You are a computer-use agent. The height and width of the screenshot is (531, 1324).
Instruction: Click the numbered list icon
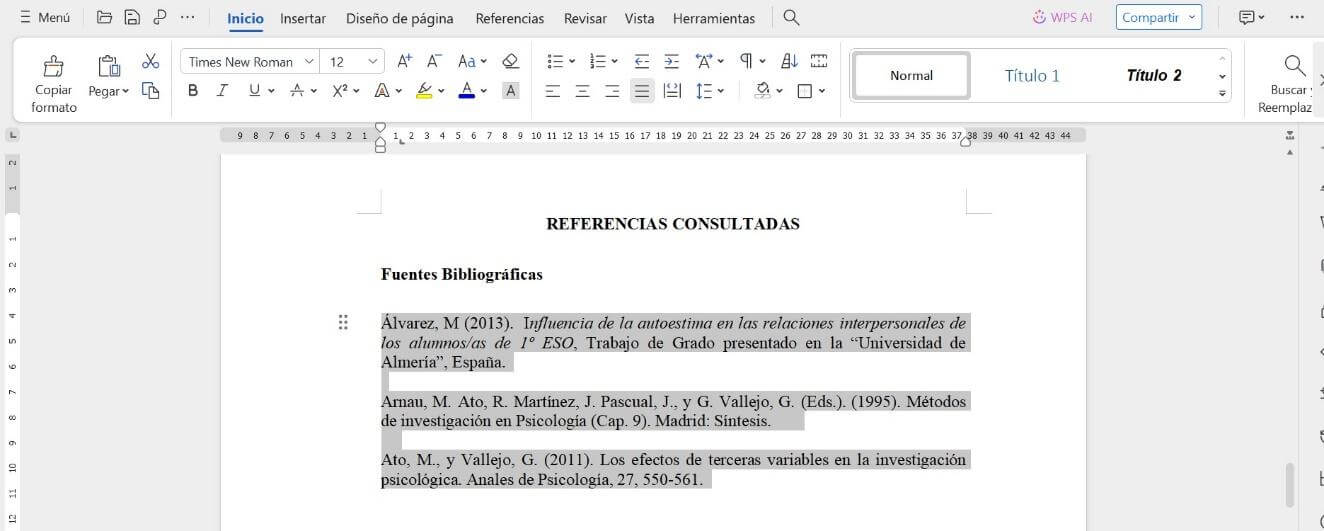coord(597,61)
